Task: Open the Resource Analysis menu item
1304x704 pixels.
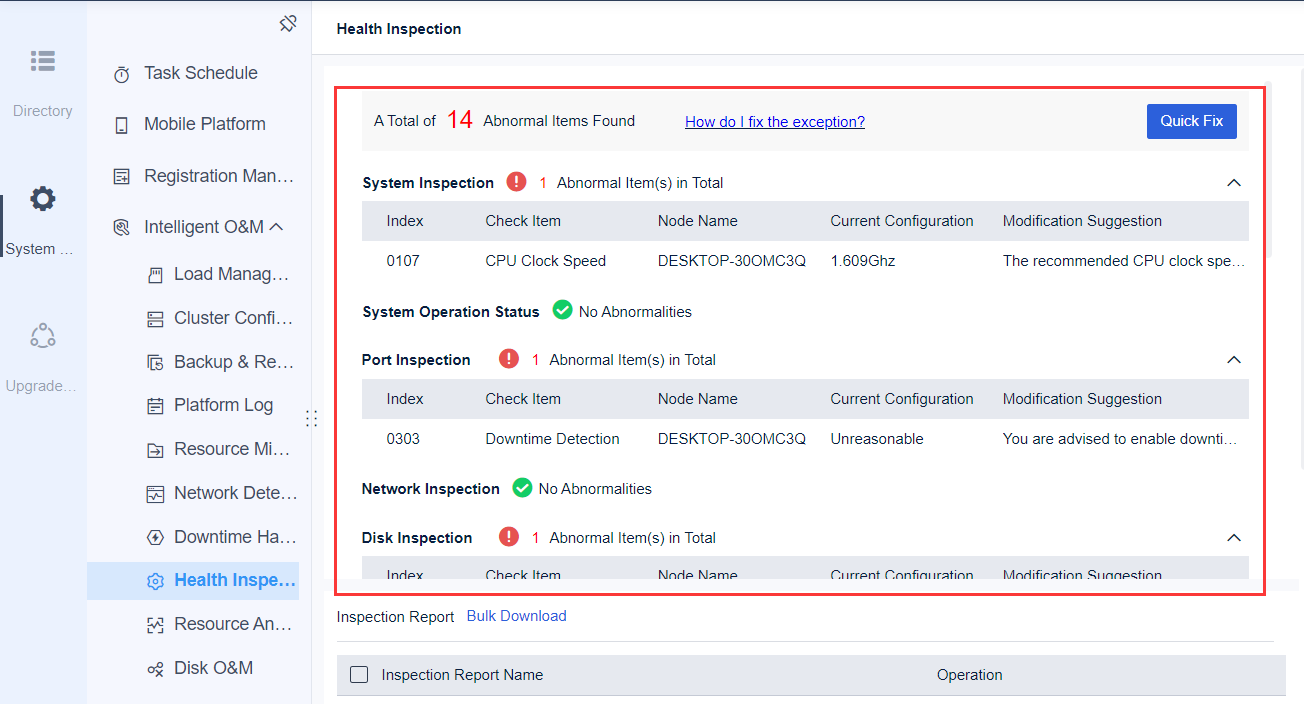Action: pos(154,624)
